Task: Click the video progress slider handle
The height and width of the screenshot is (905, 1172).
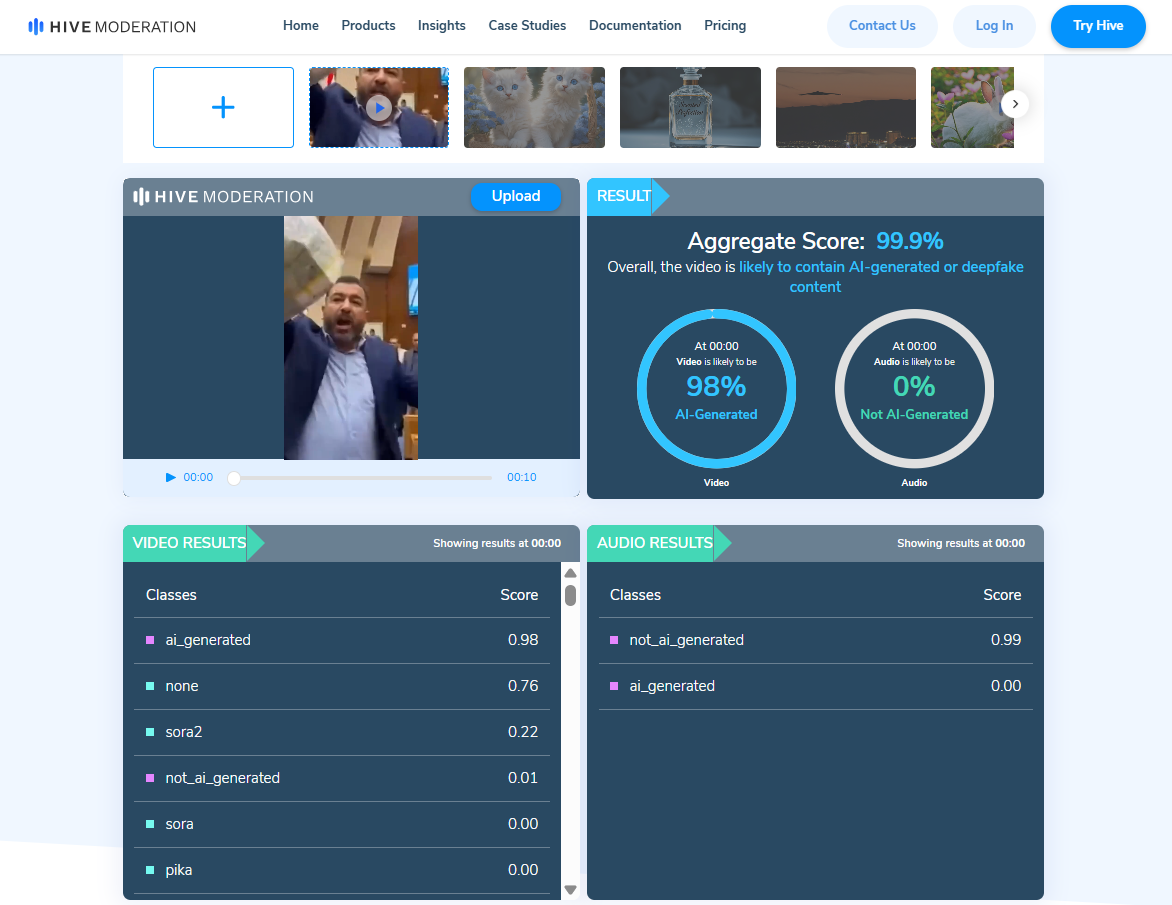Action: pyautogui.click(x=234, y=478)
